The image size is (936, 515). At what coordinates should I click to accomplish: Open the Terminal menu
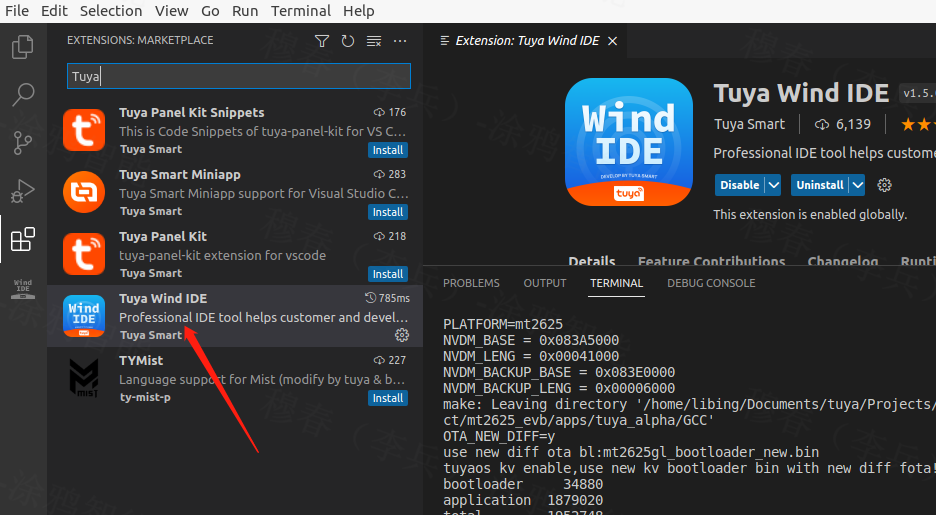[301, 11]
